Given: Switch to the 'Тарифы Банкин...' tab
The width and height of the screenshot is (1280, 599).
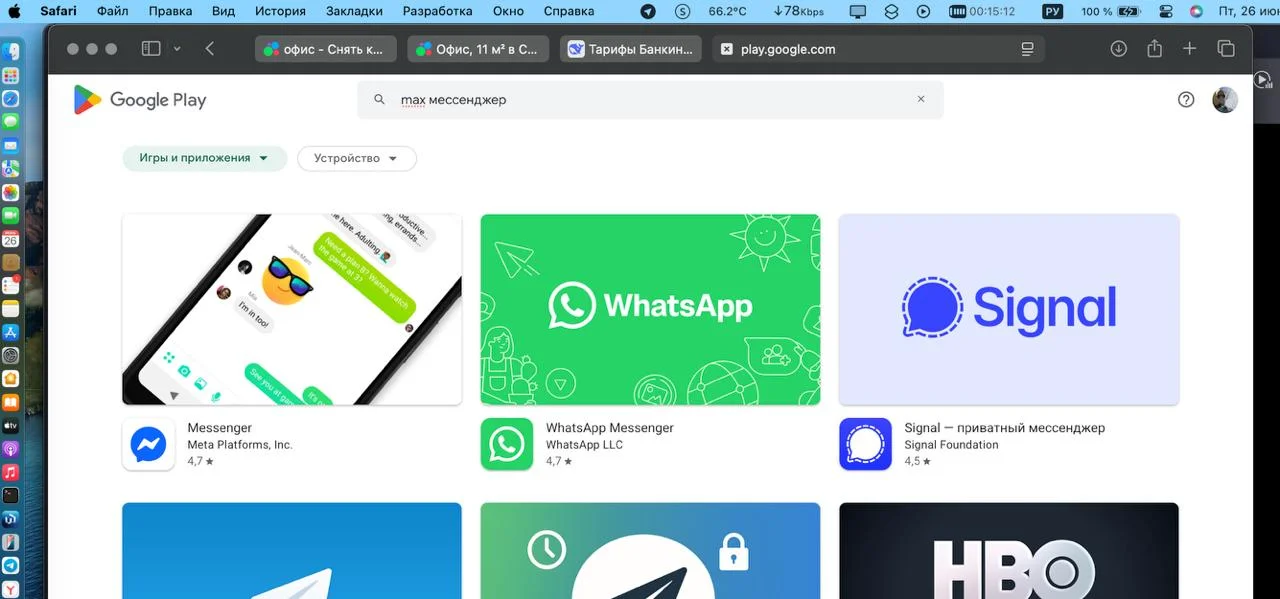Looking at the screenshot, I should 631,49.
